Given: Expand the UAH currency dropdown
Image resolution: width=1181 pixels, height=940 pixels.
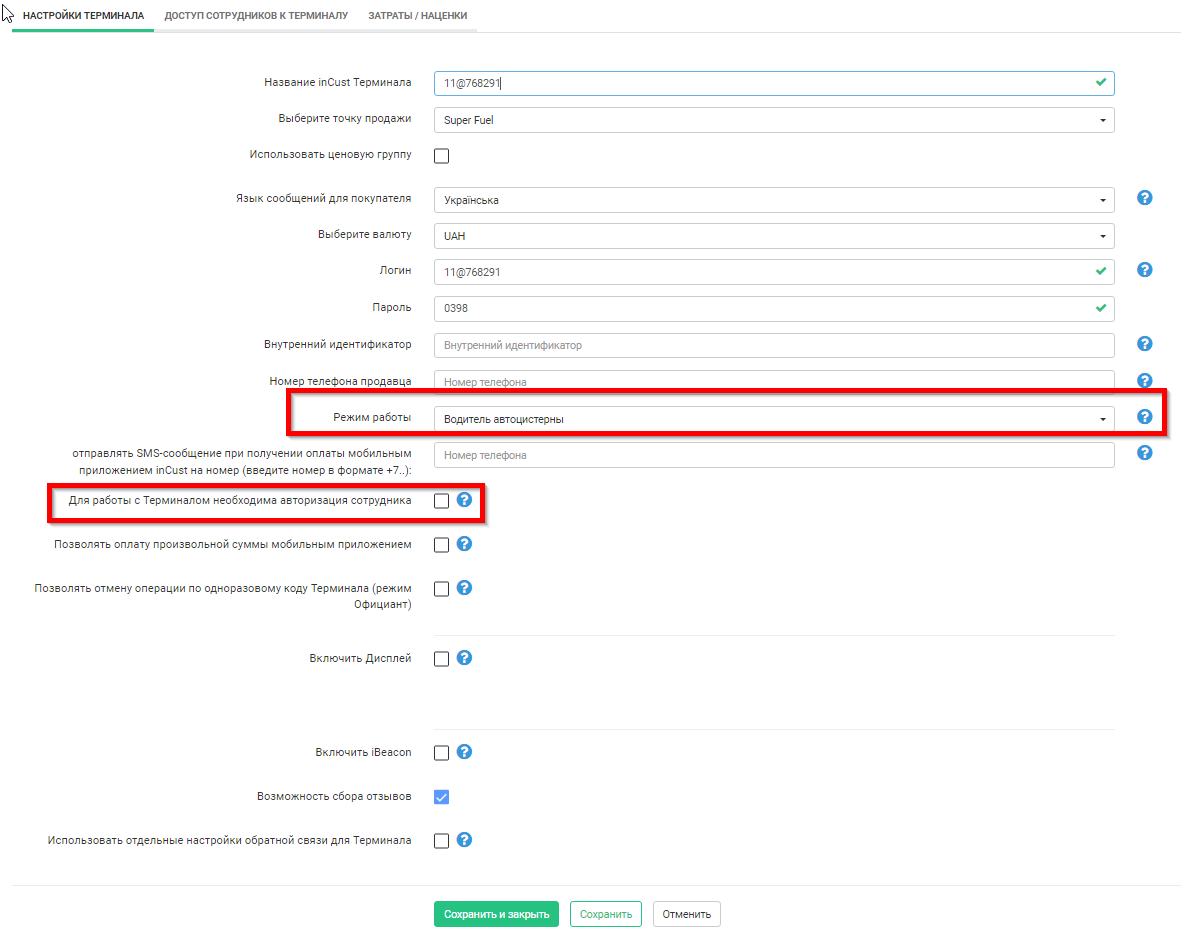Looking at the screenshot, I should pyautogui.click(x=773, y=236).
